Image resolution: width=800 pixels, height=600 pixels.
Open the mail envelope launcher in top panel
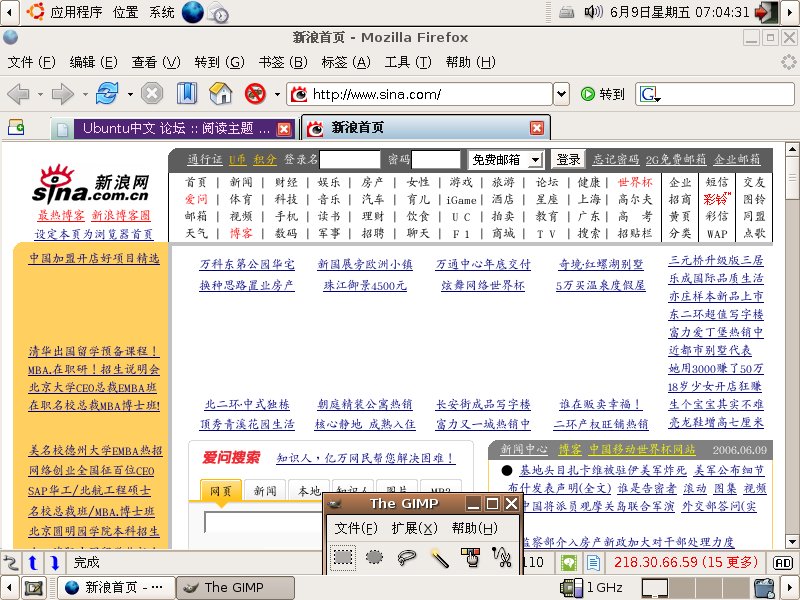pos(218,13)
